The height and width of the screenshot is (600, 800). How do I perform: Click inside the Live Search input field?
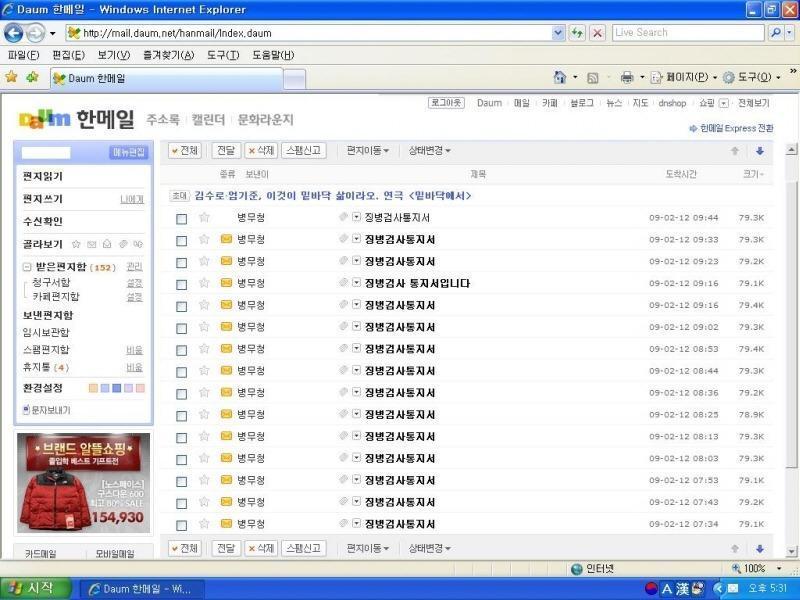[688, 33]
